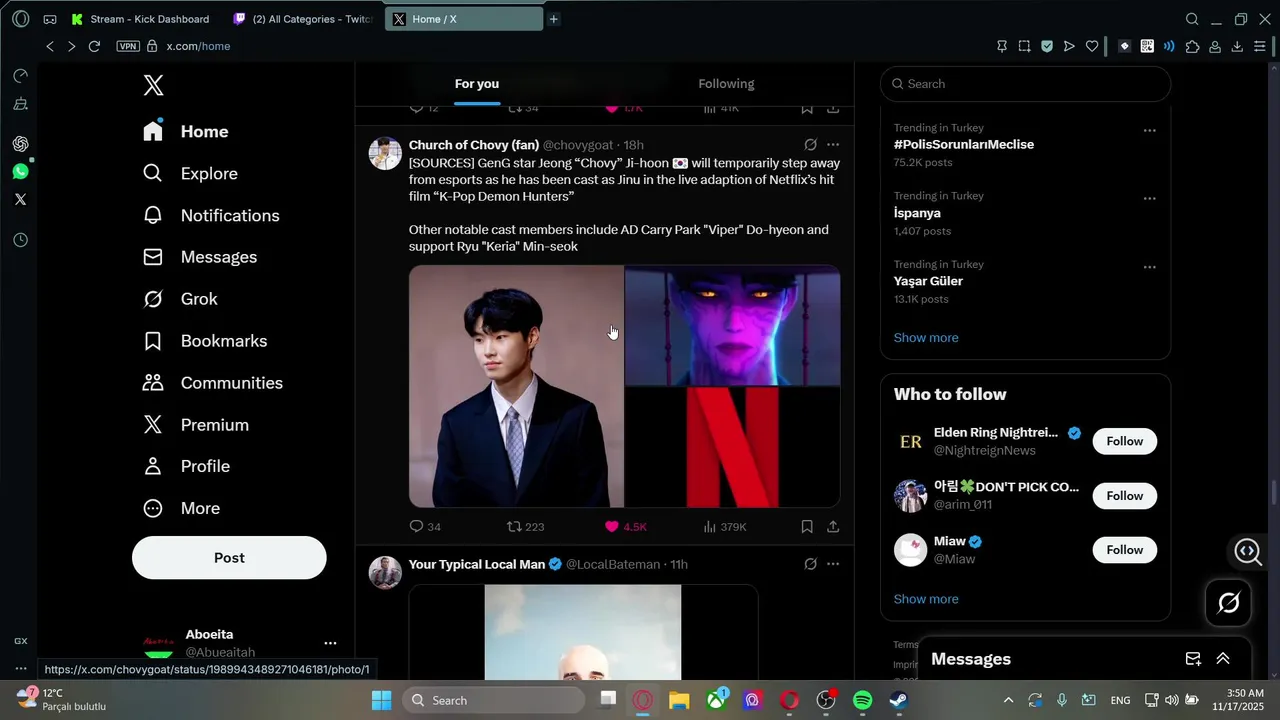1280x720 pixels.
Task: Open Premium page
Action: (196, 425)
